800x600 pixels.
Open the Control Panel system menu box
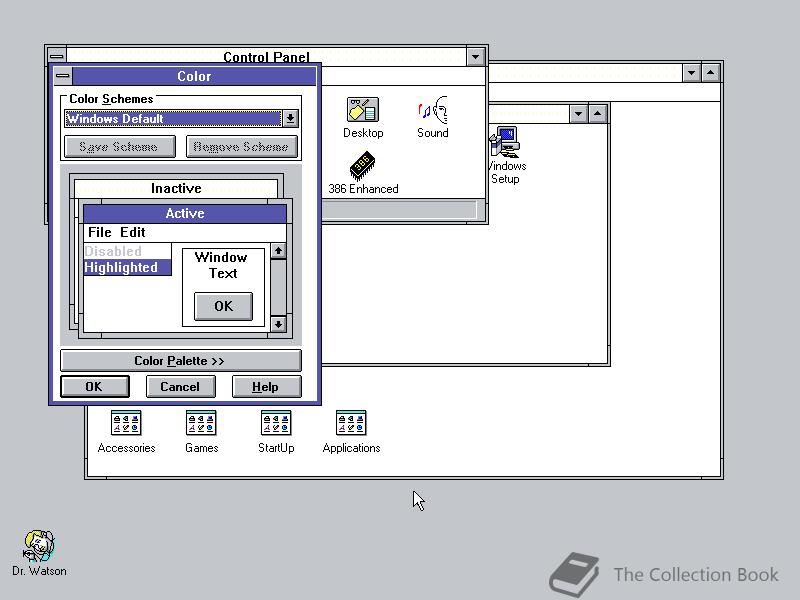point(57,56)
